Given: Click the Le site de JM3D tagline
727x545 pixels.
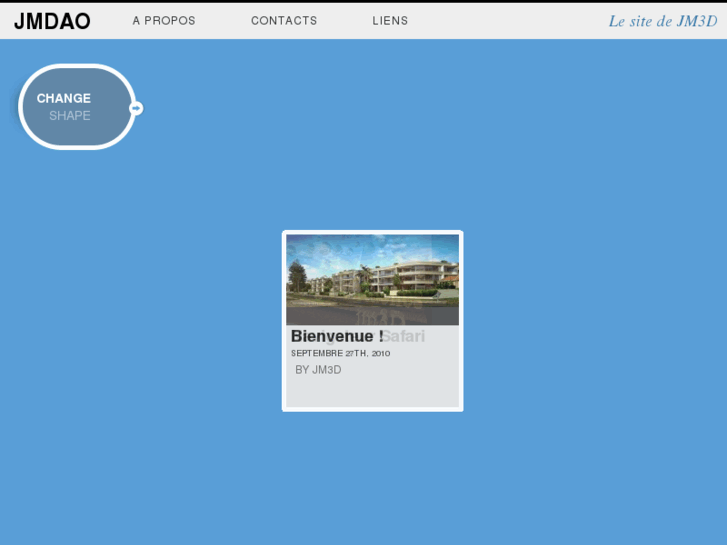Looking at the screenshot, I should point(663,21).
